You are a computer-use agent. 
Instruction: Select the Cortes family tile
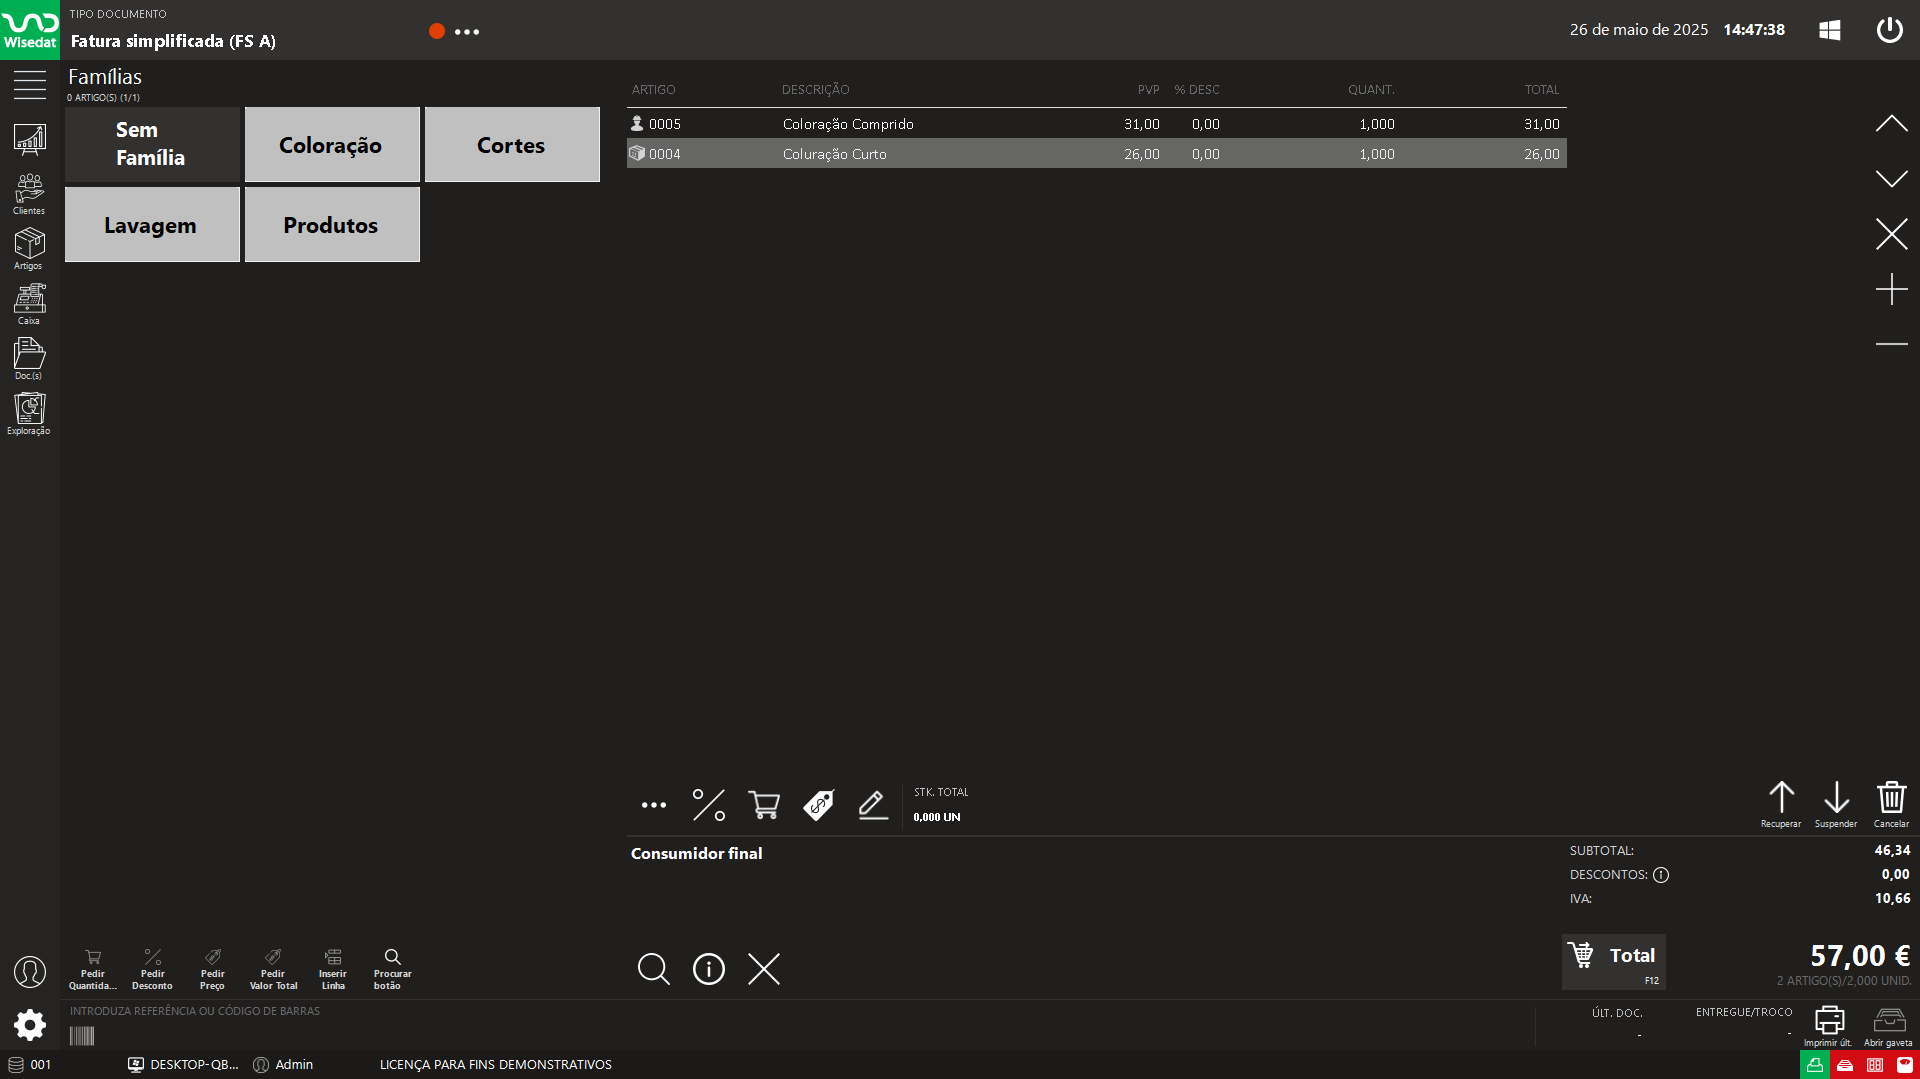click(512, 145)
